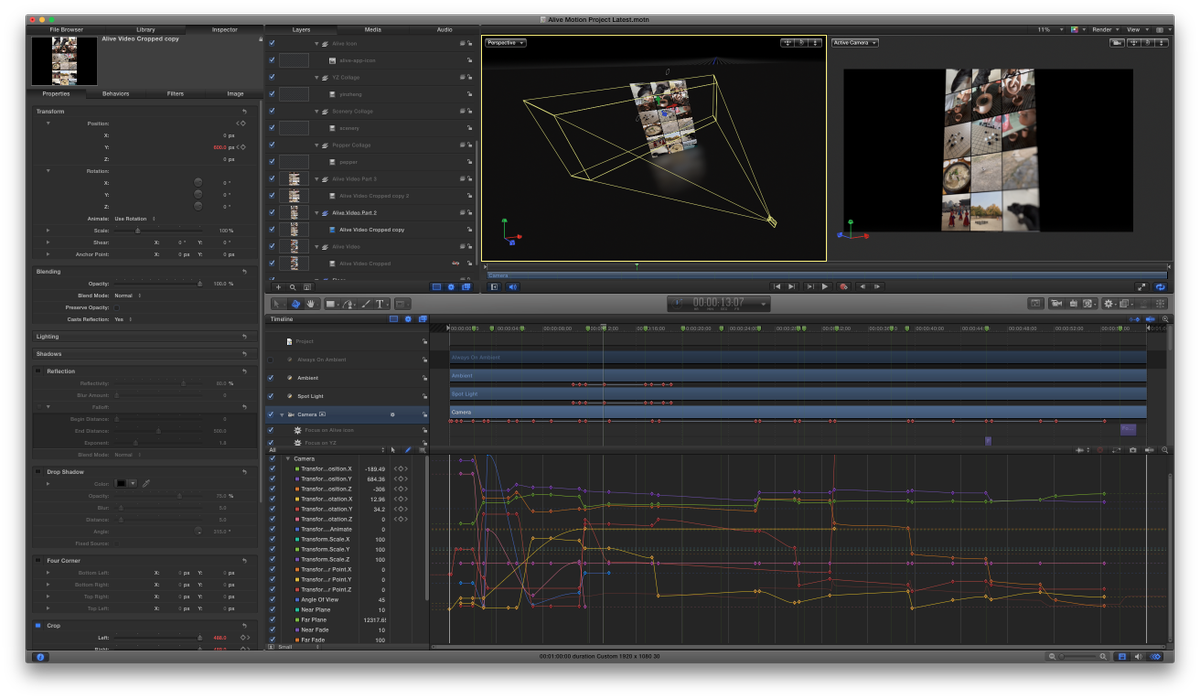Toggle the Record animation button
Screen dimensions: 1200x699
(844, 287)
